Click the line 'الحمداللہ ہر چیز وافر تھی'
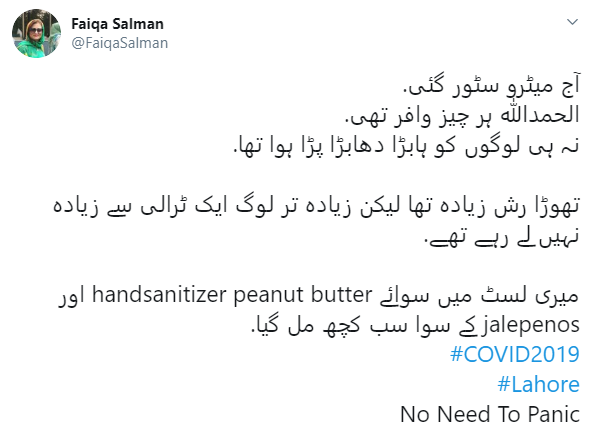The width and height of the screenshot is (592, 437). click(x=462, y=116)
